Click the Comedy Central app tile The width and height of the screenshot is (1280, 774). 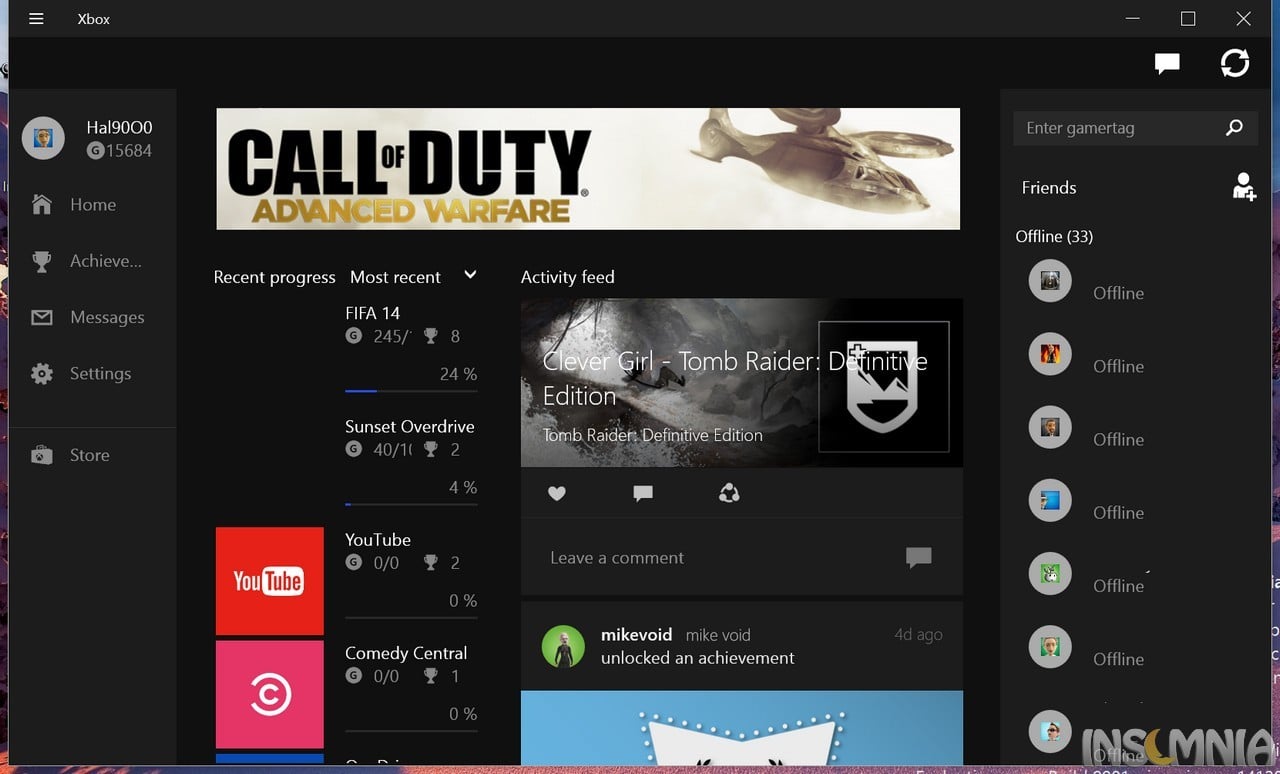270,695
